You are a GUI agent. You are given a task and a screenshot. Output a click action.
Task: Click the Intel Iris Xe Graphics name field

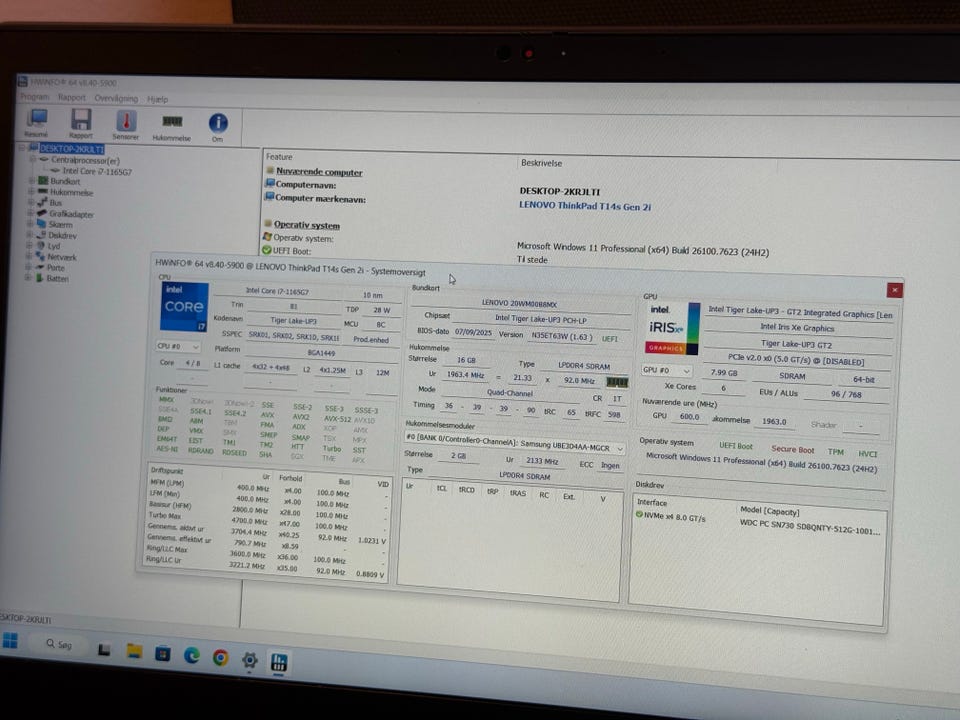coord(797,328)
